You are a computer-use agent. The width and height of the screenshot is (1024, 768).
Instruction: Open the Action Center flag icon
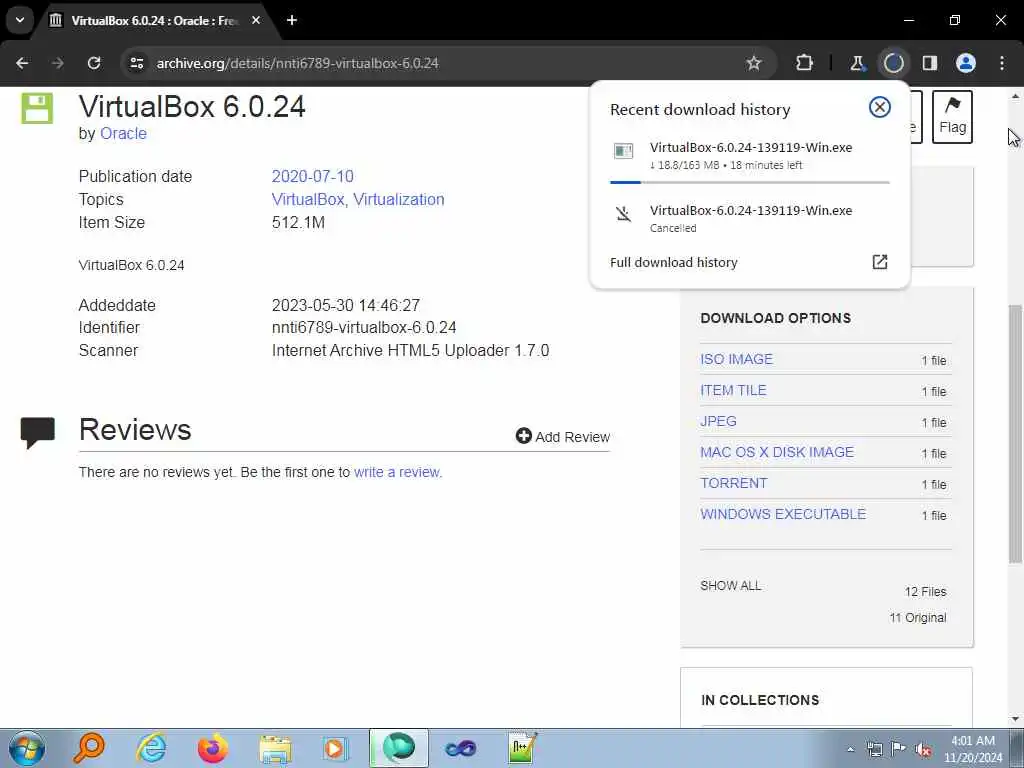(899, 749)
